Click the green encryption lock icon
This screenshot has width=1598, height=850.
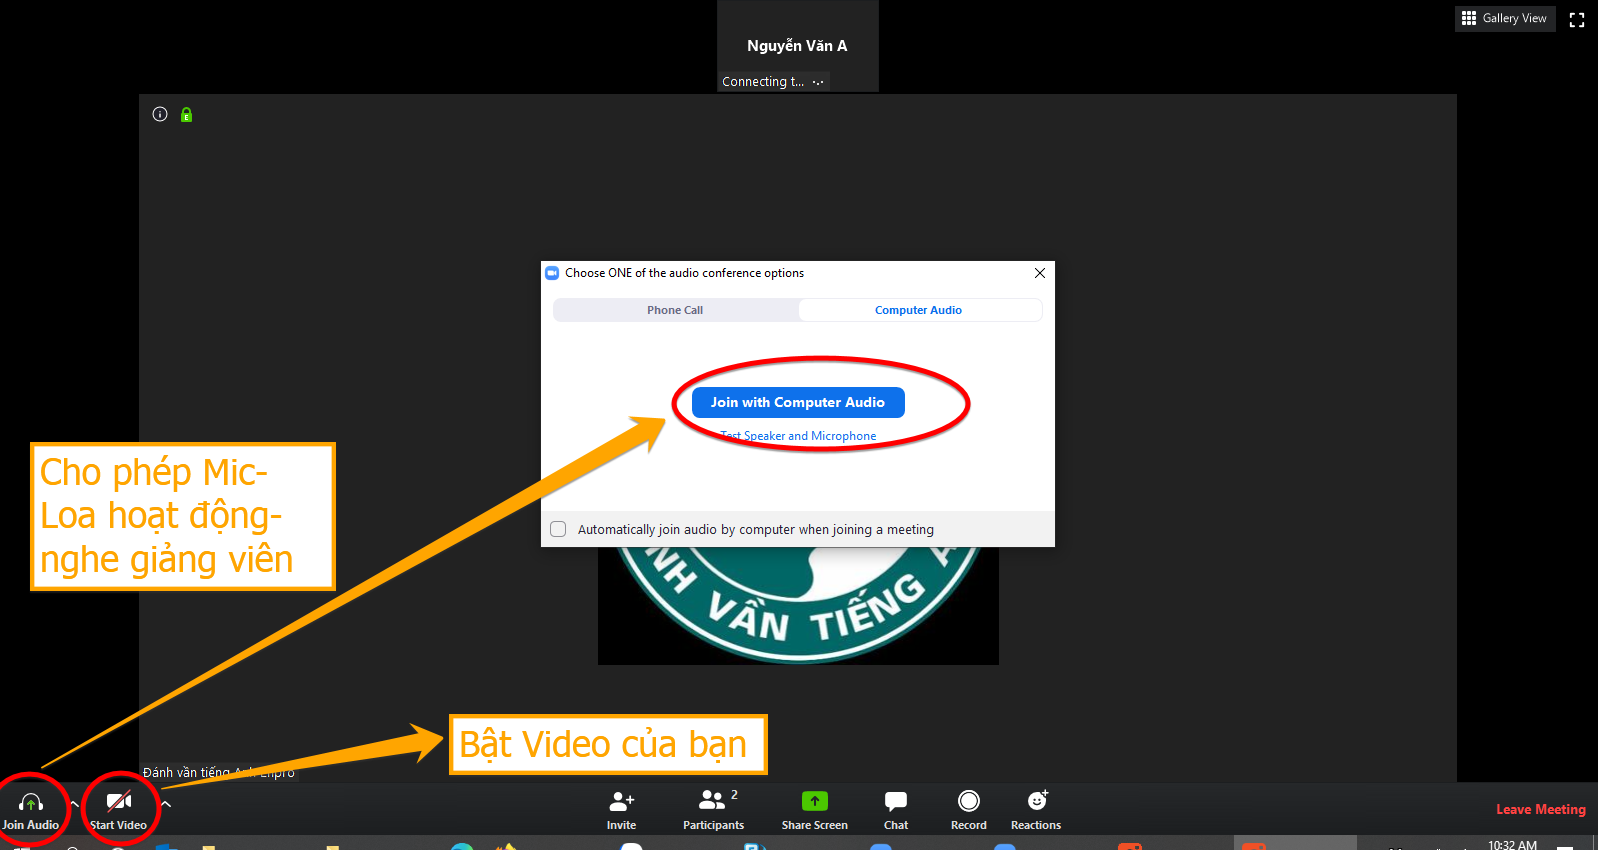coord(186,115)
